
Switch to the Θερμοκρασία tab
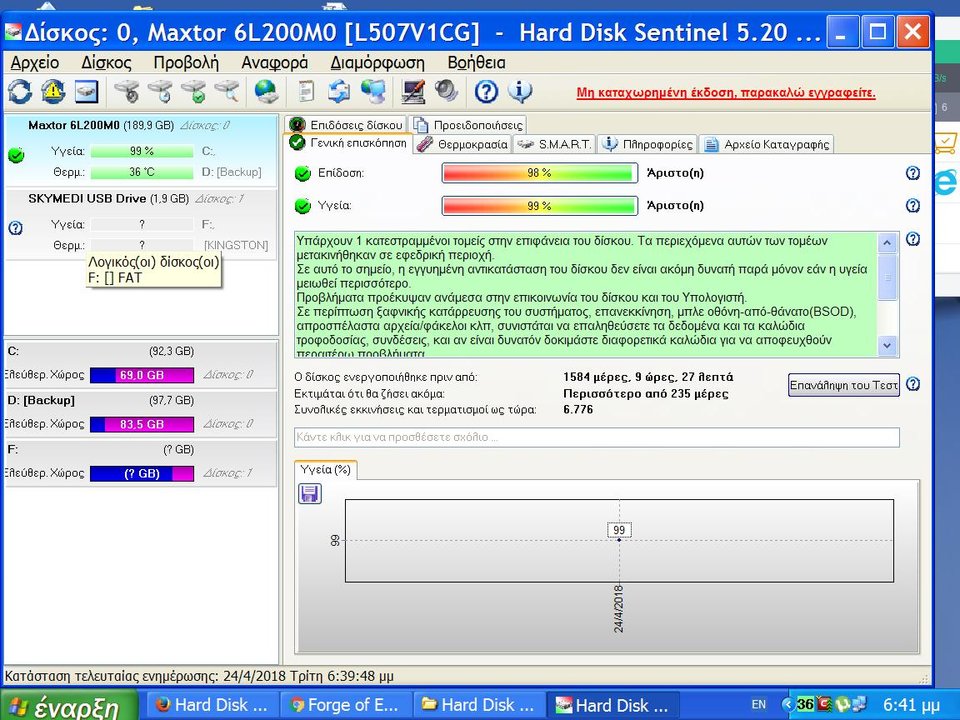tap(463, 144)
